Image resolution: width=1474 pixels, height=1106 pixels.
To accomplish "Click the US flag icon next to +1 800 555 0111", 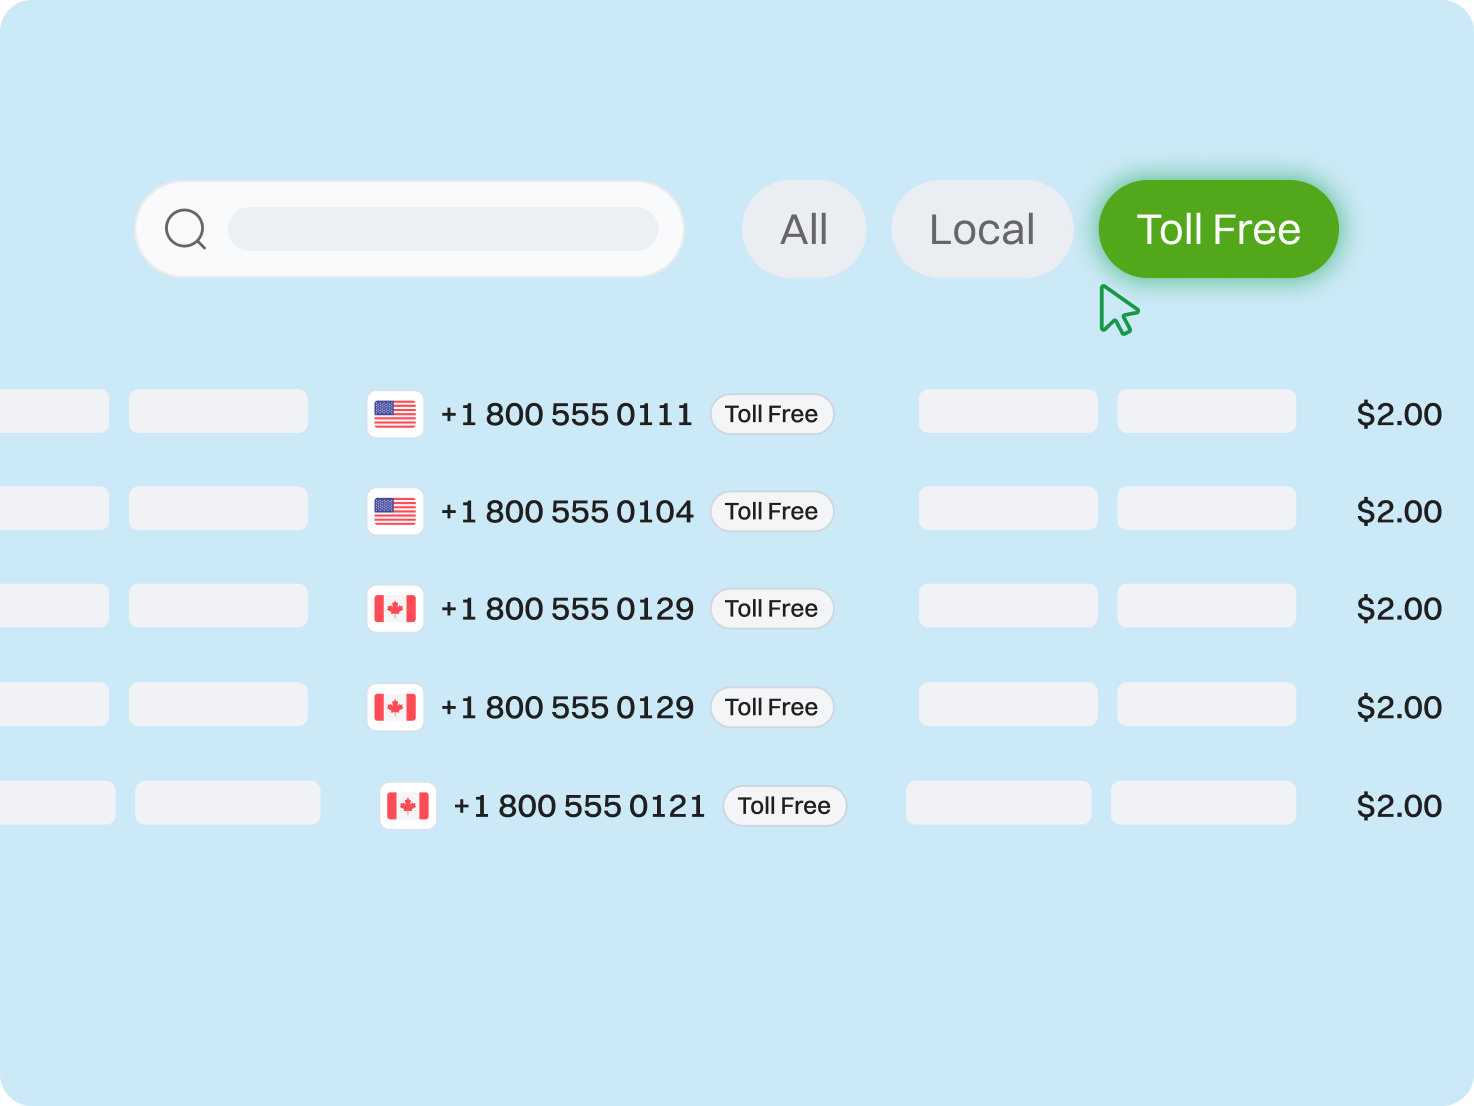I will (395, 414).
